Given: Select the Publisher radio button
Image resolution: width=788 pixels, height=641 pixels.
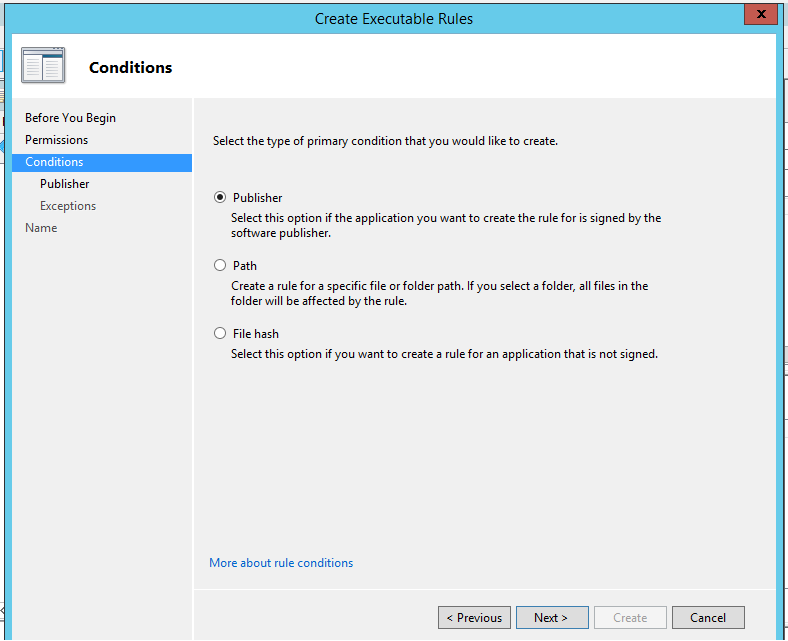Looking at the screenshot, I should pyautogui.click(x=220, y=197).
